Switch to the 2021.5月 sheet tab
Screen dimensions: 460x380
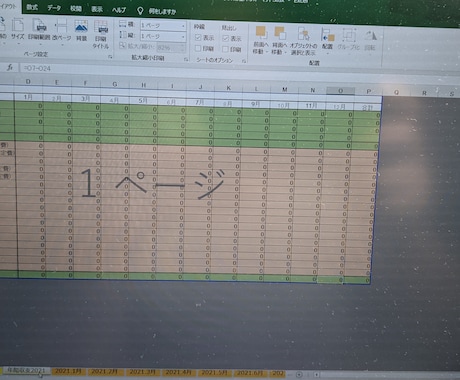[x=214, y=373]
